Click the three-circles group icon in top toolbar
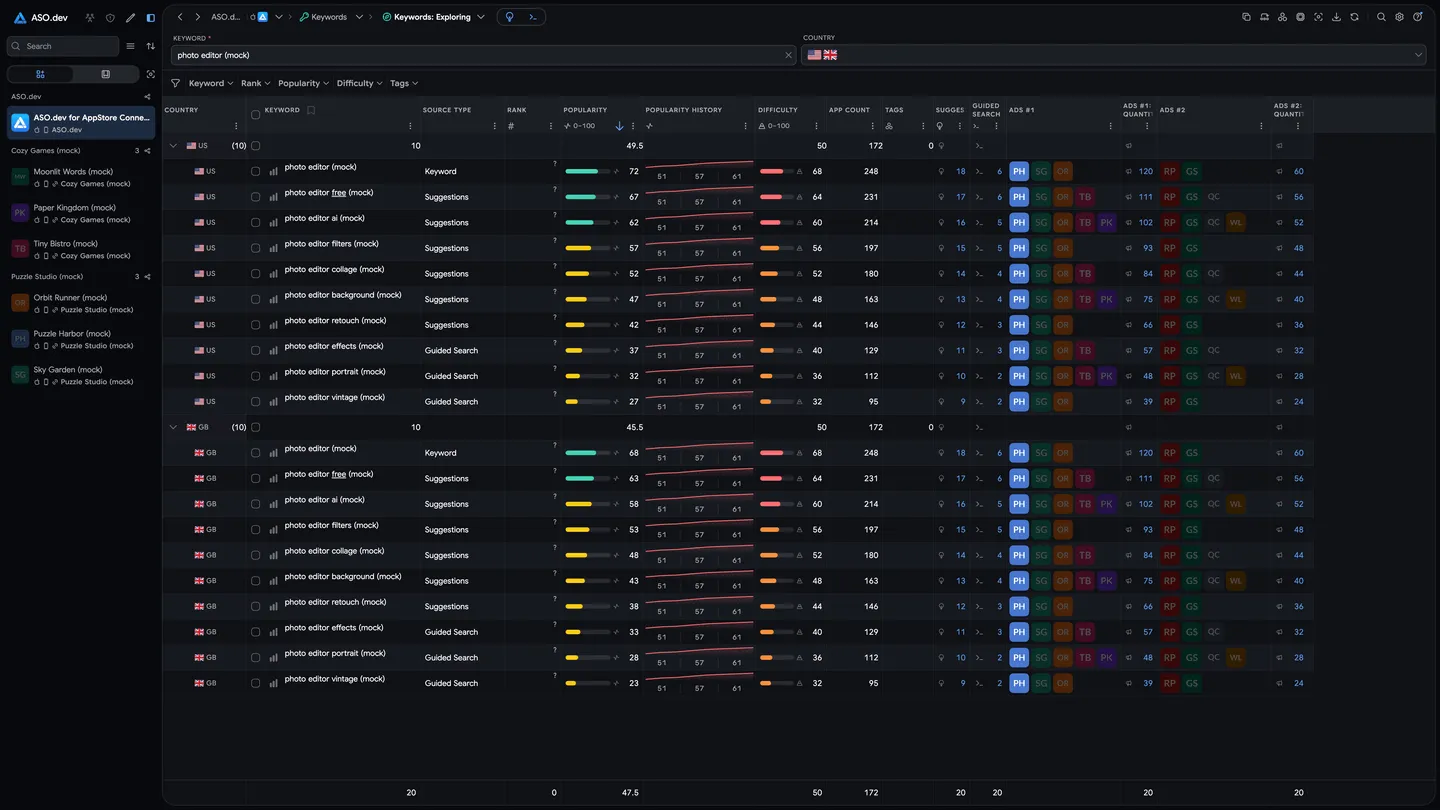This screenshot has width=1440, height=810. pyautogui.click(x=1282, y=17)
